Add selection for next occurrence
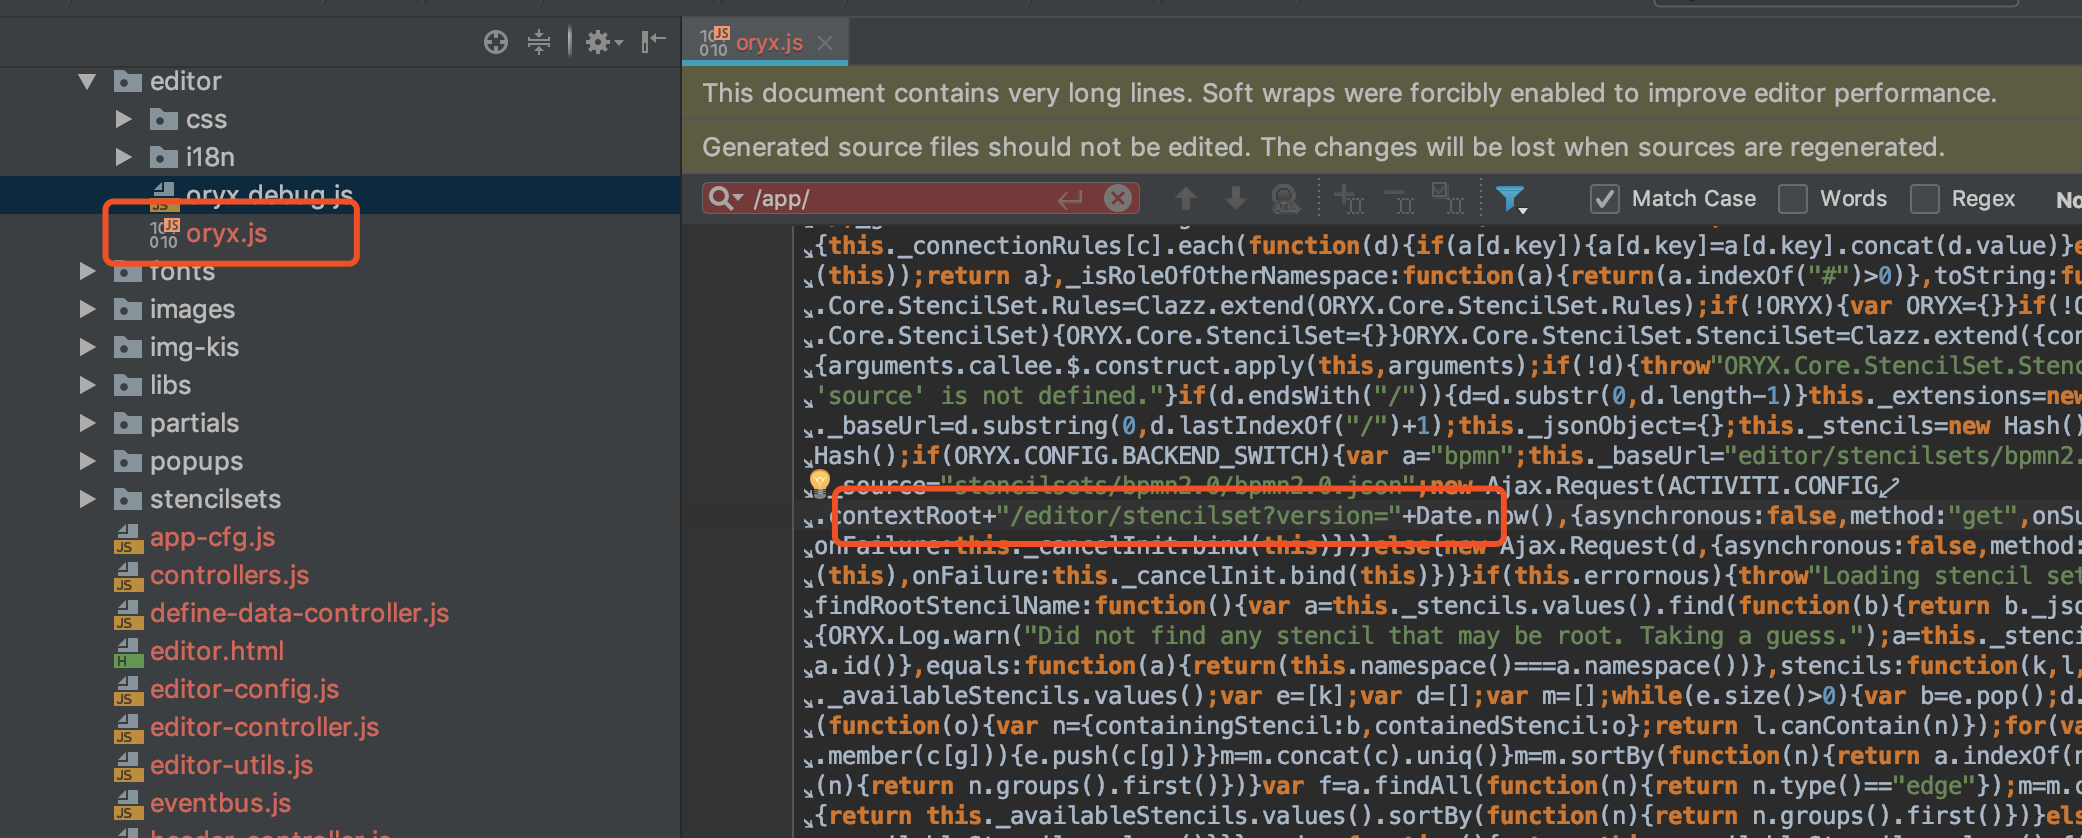 [x=1349, y=199]
